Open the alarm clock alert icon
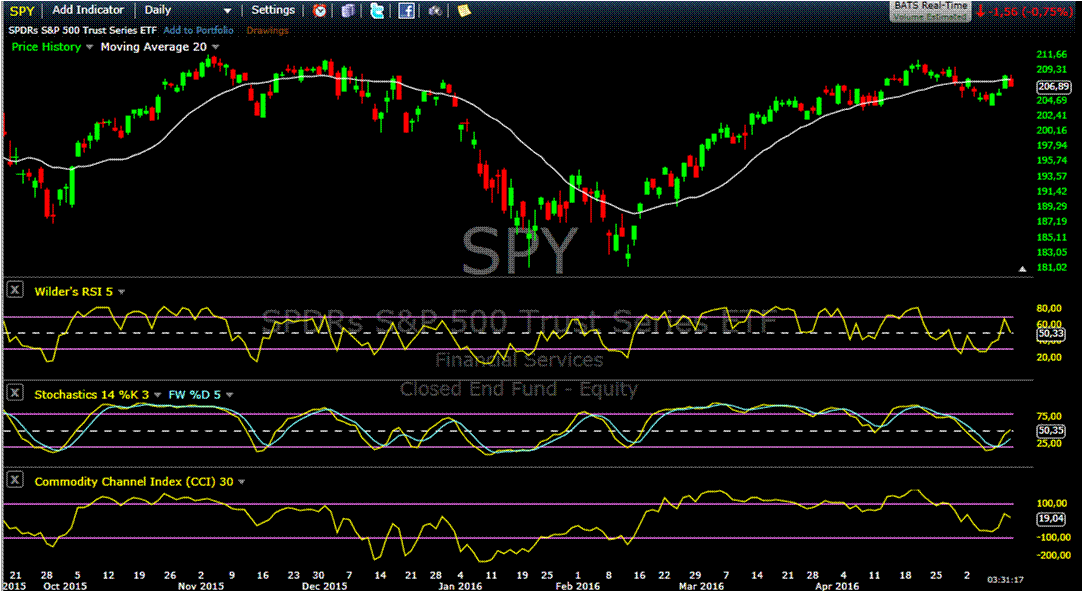The image size is (1083, 592). pyautogui.click(x=320, y=10)
